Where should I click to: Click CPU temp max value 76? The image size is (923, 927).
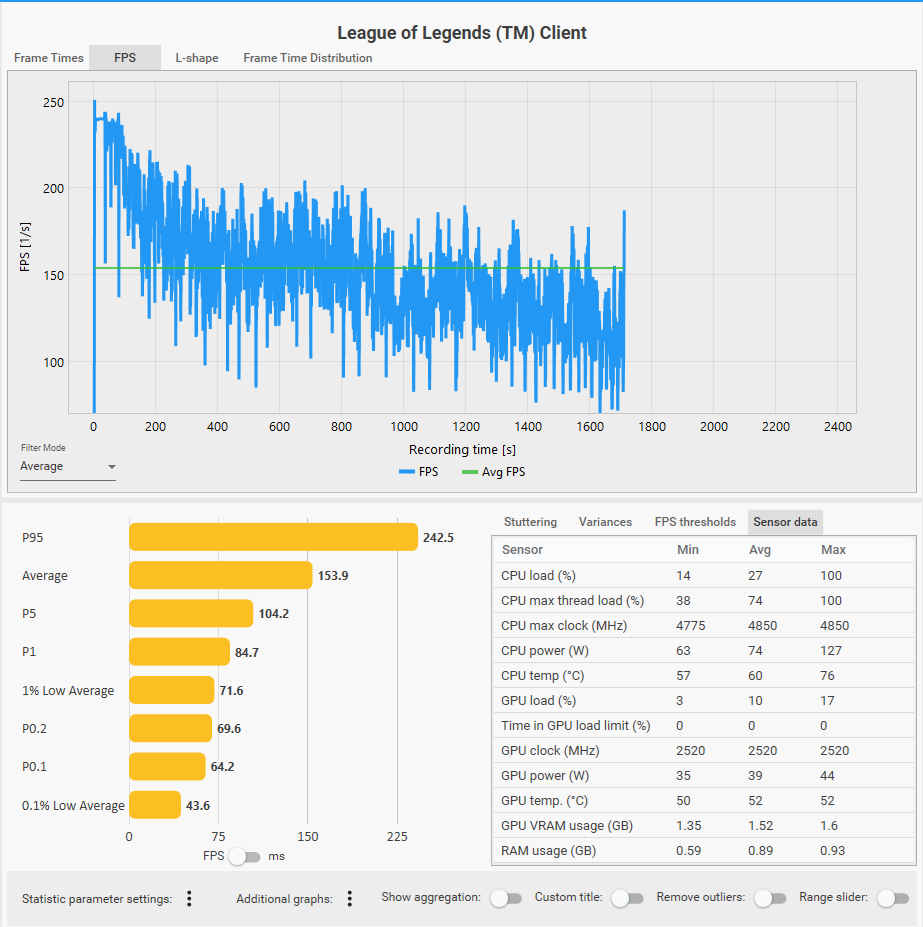tap(827, 676)
